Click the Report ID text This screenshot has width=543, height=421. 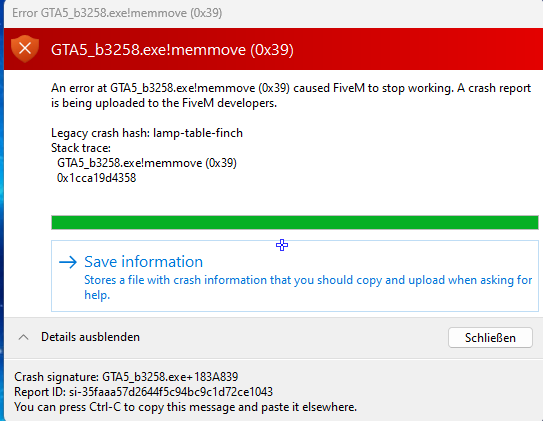[x=143, y=392]
